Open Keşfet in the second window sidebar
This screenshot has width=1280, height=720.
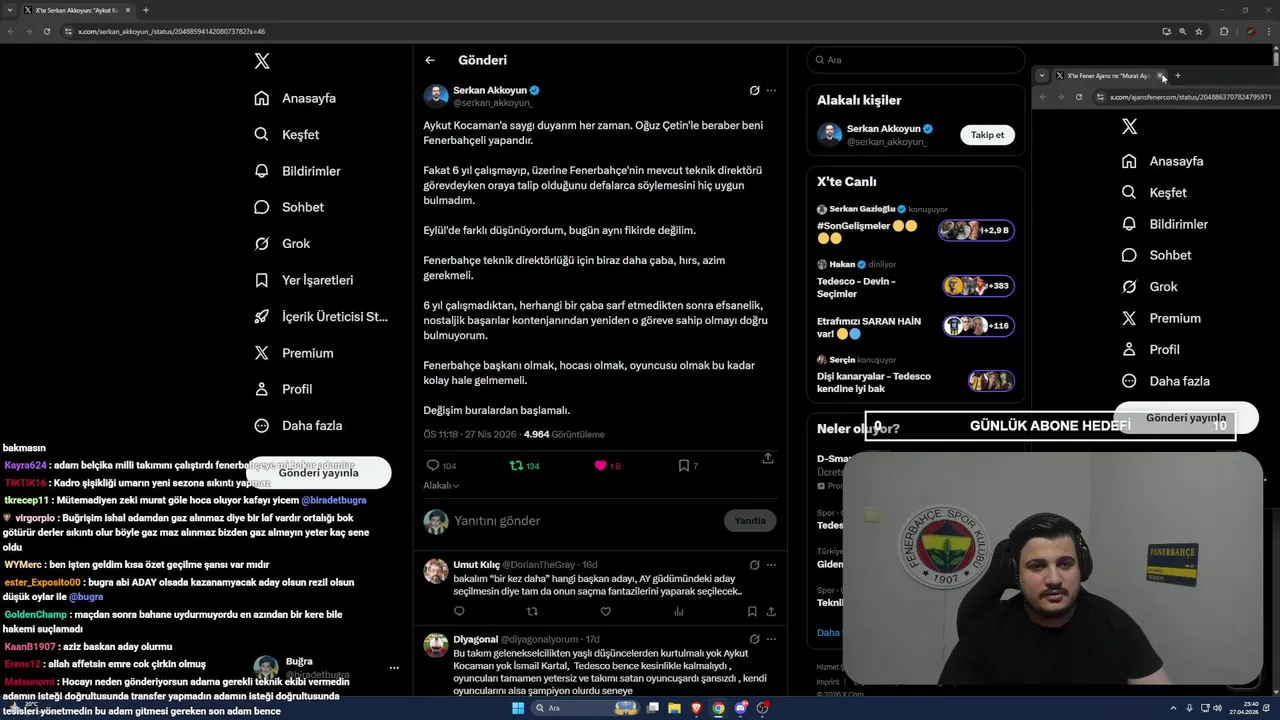coord(1154,192)
